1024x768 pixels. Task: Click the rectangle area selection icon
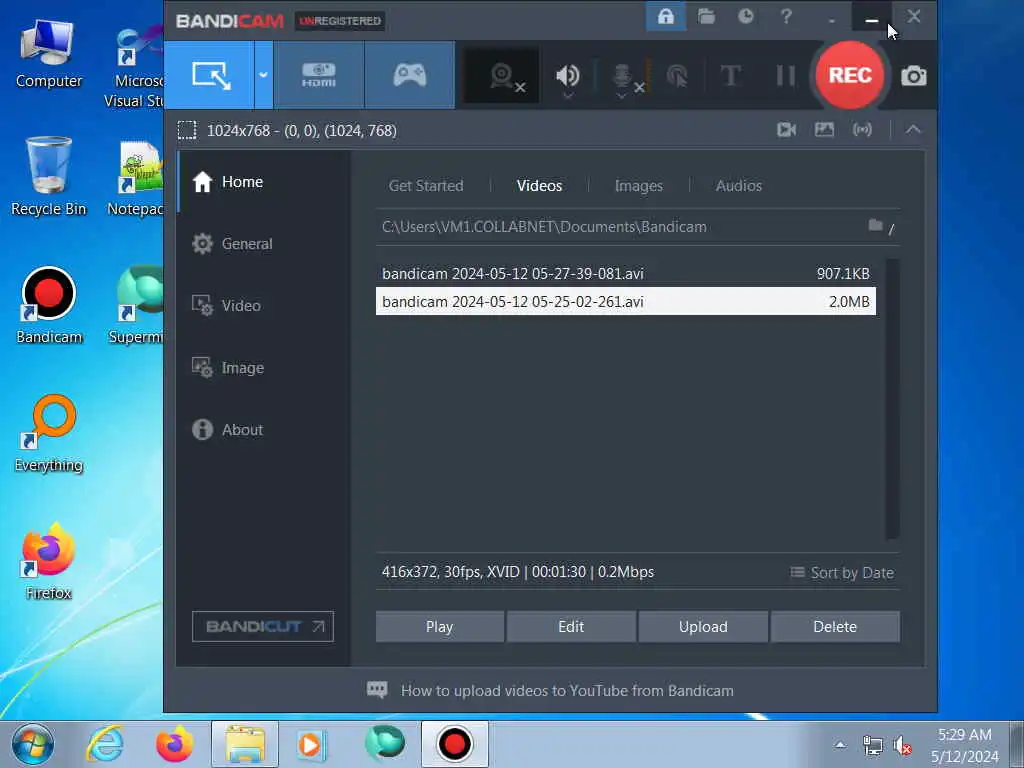(x=187, y=130)
